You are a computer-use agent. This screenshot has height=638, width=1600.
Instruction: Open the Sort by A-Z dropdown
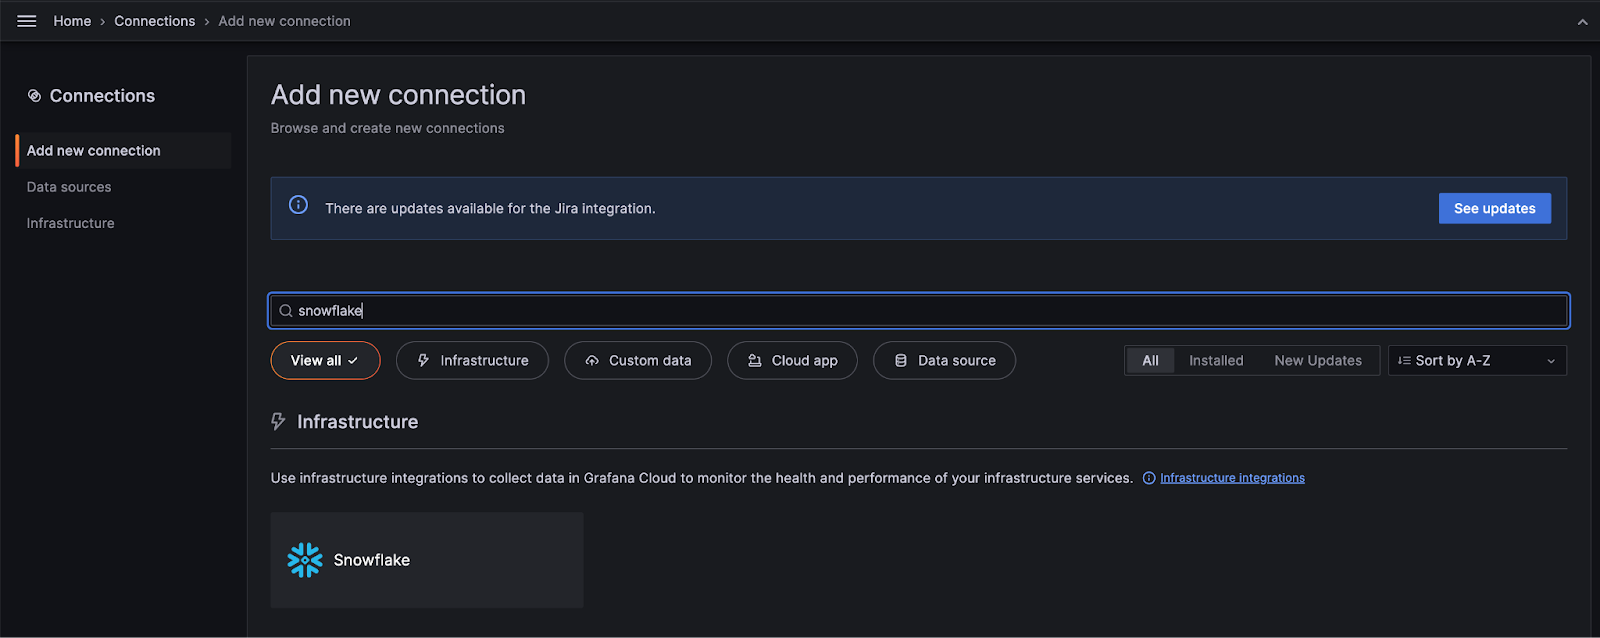[1477, 360]
